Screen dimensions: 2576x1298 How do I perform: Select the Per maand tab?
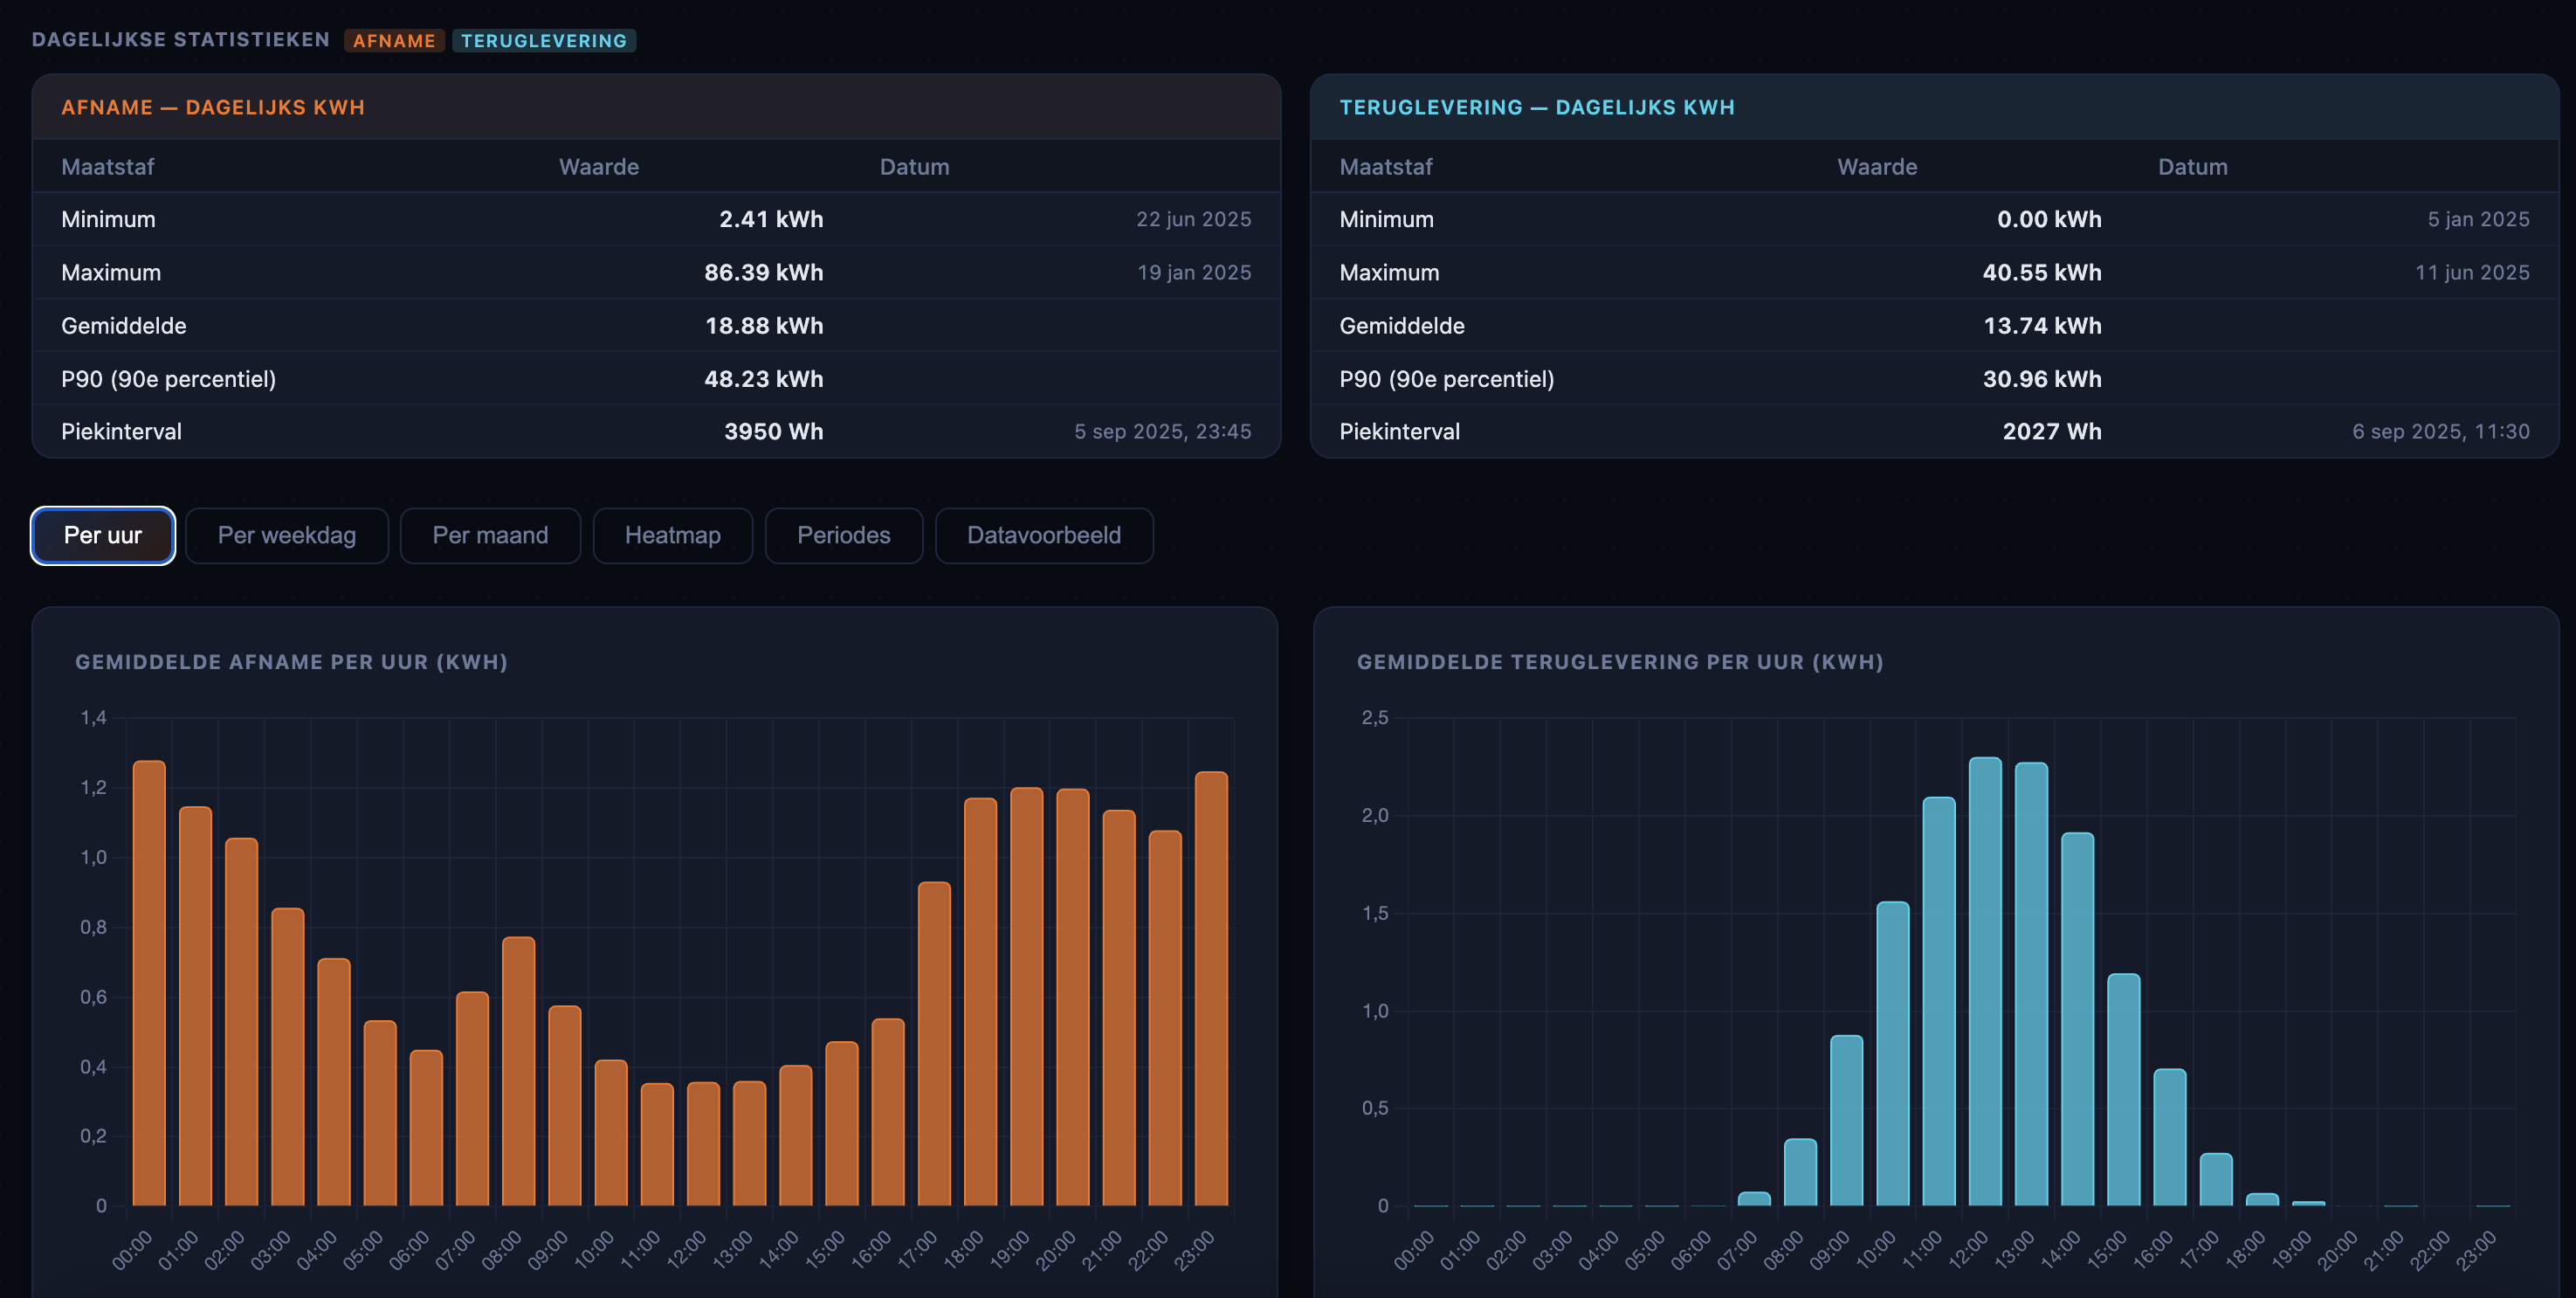pos(490,536)
